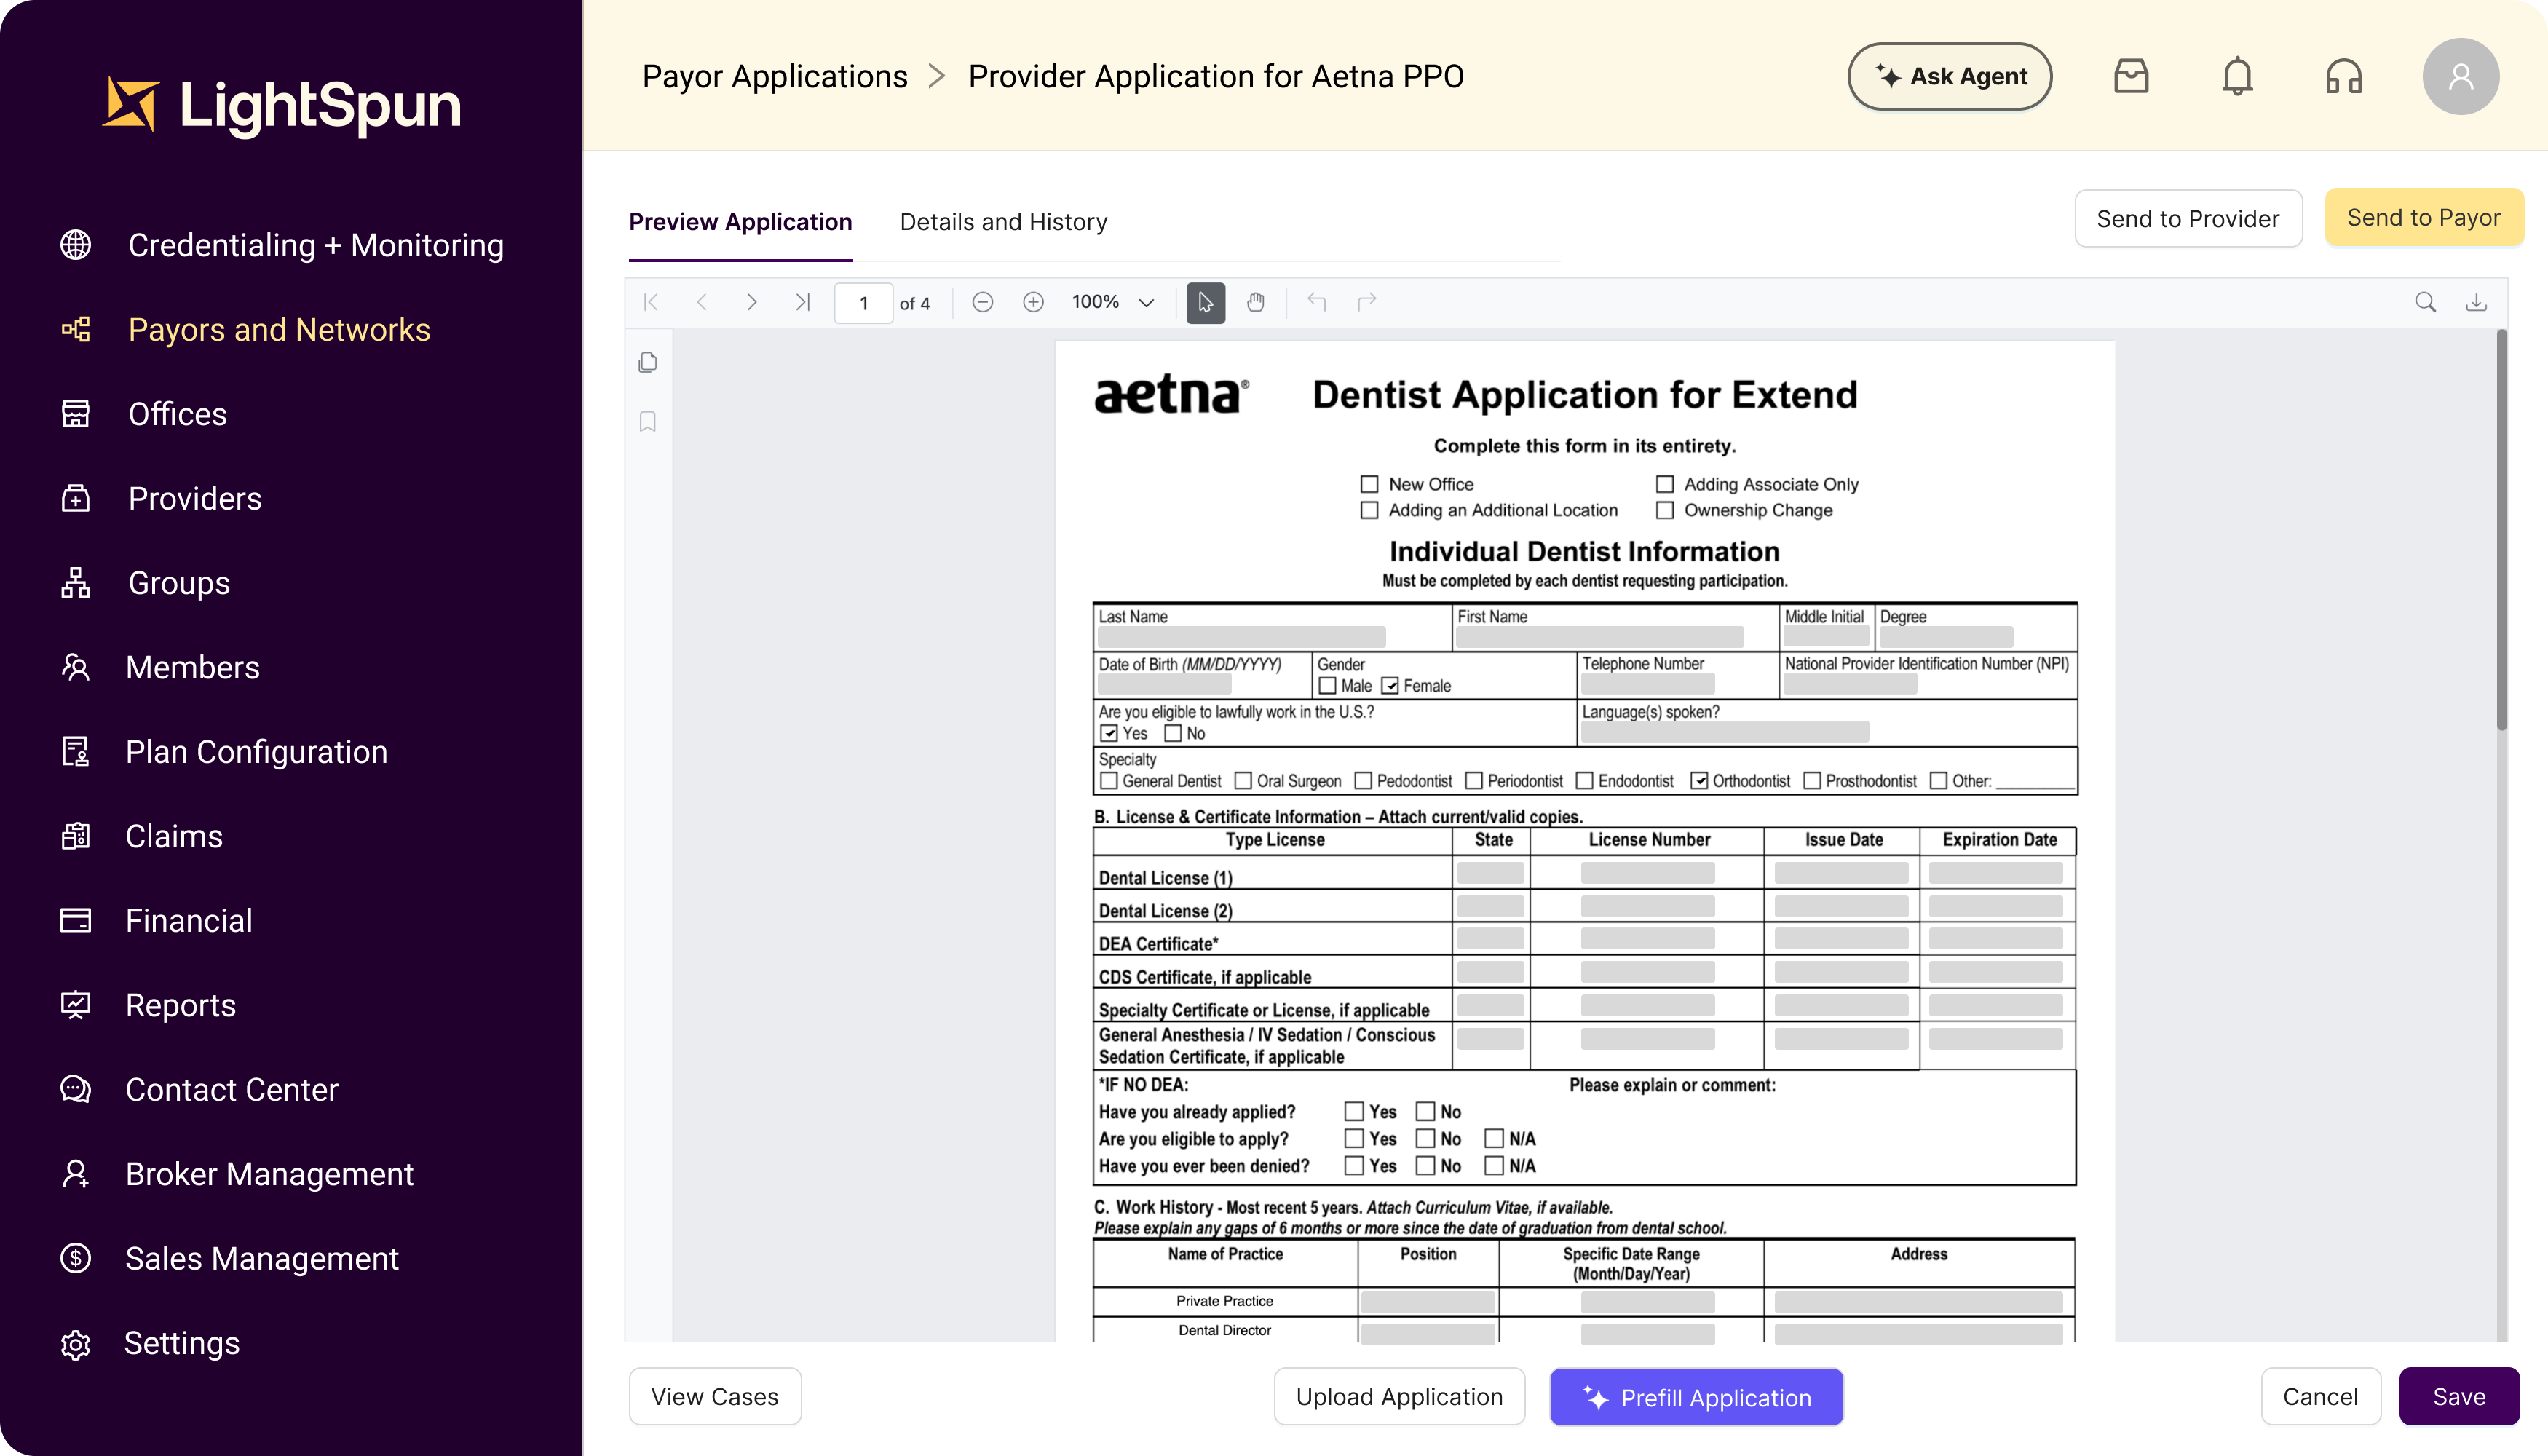Save the application
The height and width of the screenshot is (1456, 2548).
(2459, 1397)
